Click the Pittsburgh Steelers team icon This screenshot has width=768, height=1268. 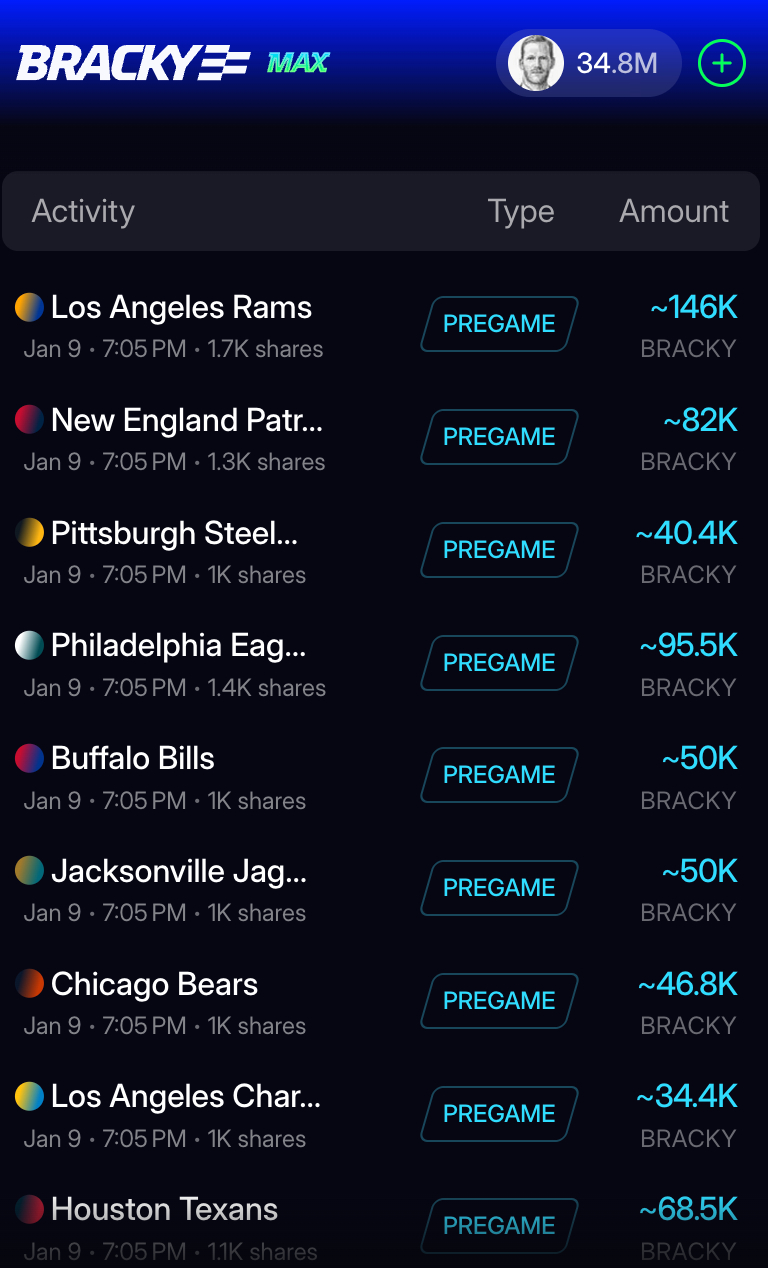click(x=29, y=533)
